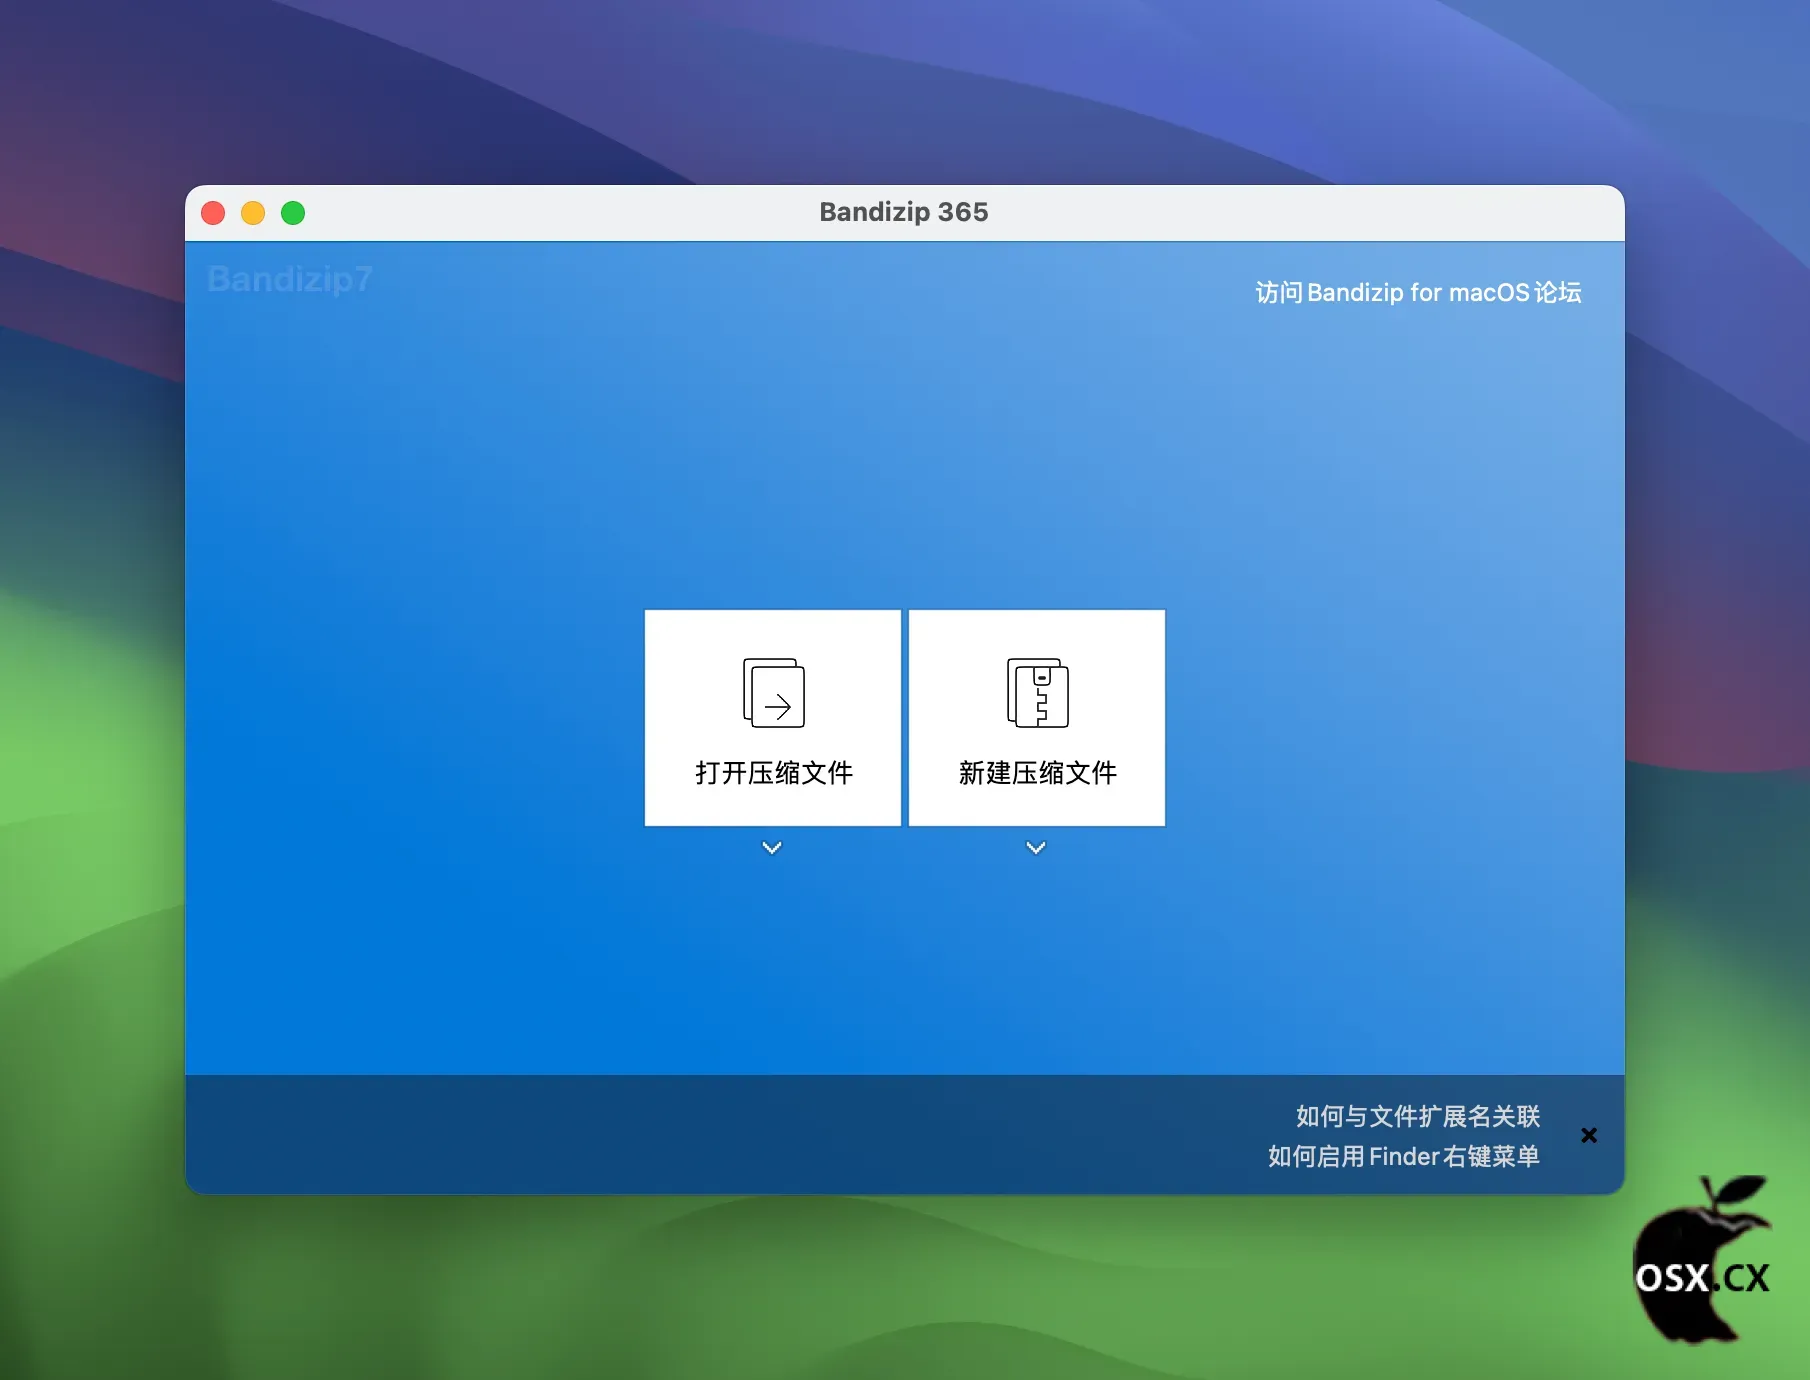Image resolution: width=1810 pixels, height=1380 pixels.
Task: Maximize the Bandizip 365 window
Action: click(293, 213)
